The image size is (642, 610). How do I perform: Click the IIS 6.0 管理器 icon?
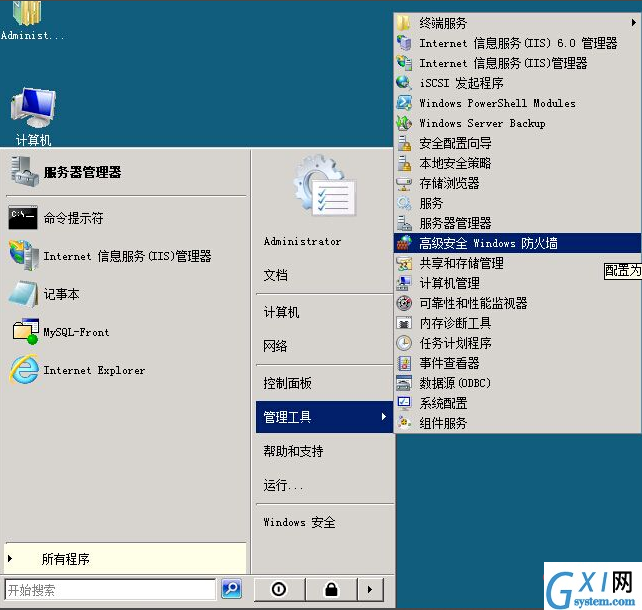click(x=404, y=43)
